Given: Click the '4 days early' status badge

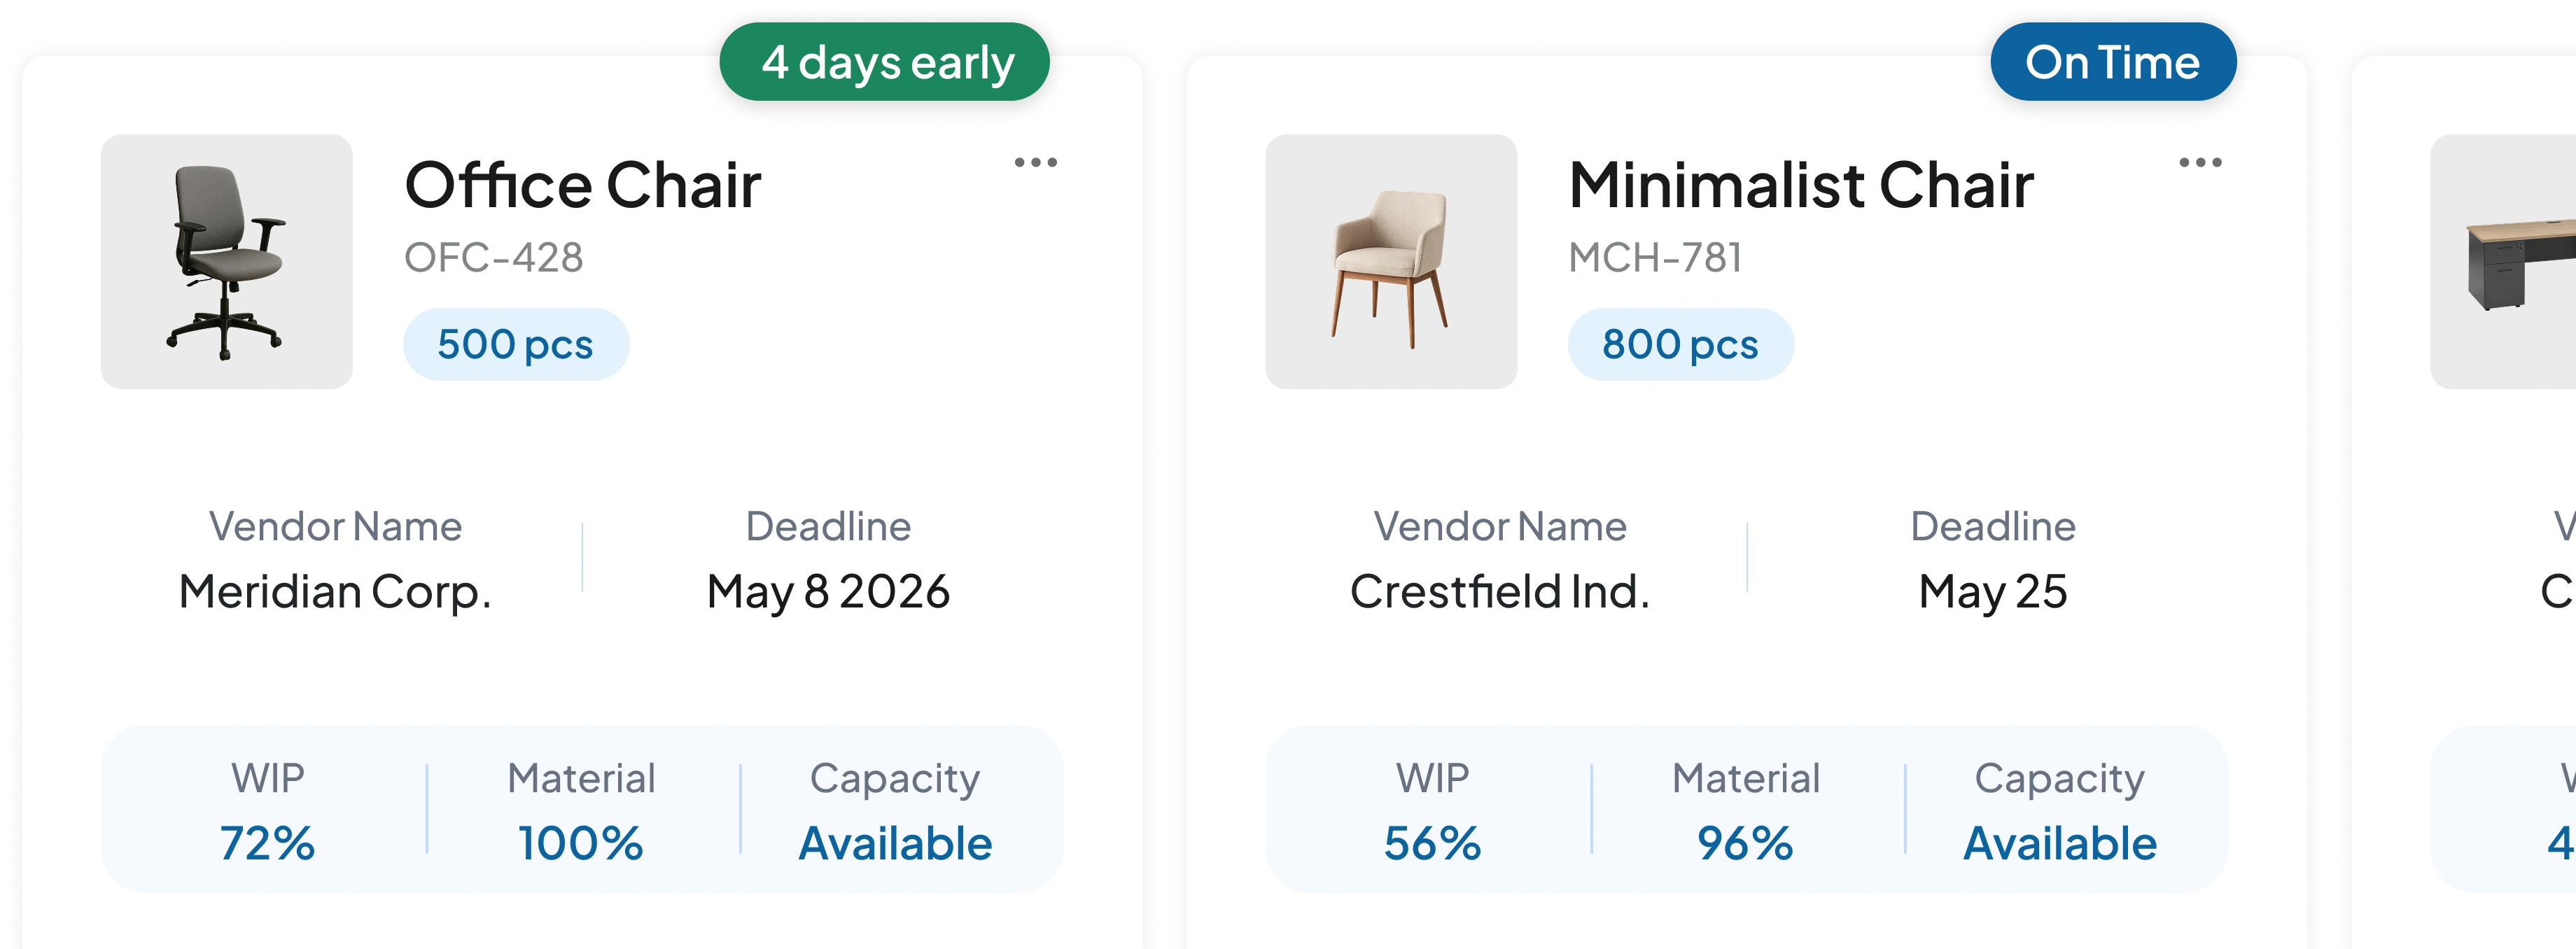Looking at the screenshot, I should (884, 62).
